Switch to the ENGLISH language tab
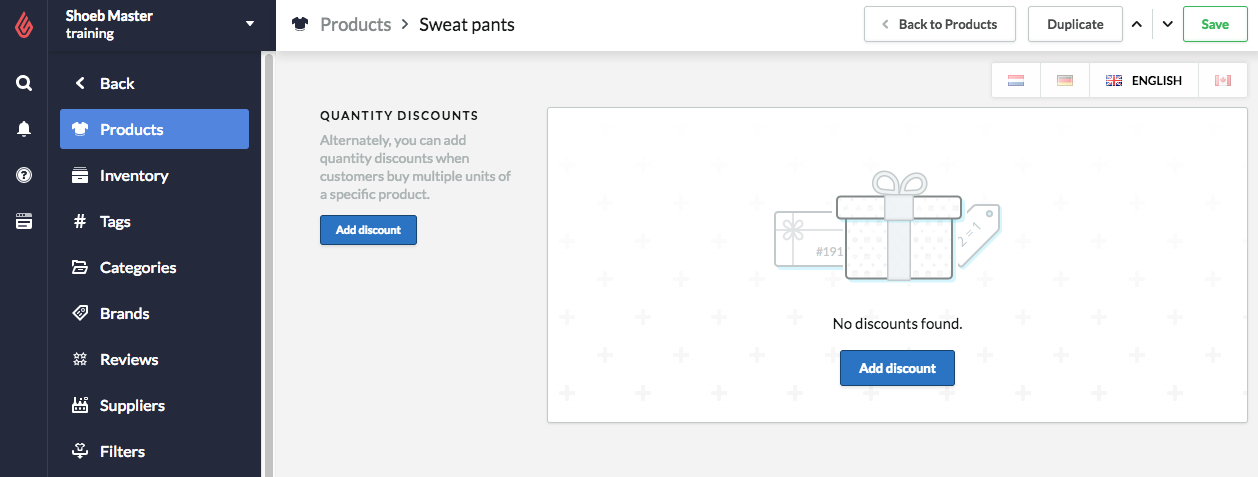The image size is (1258, 477). click(1144, 80)
